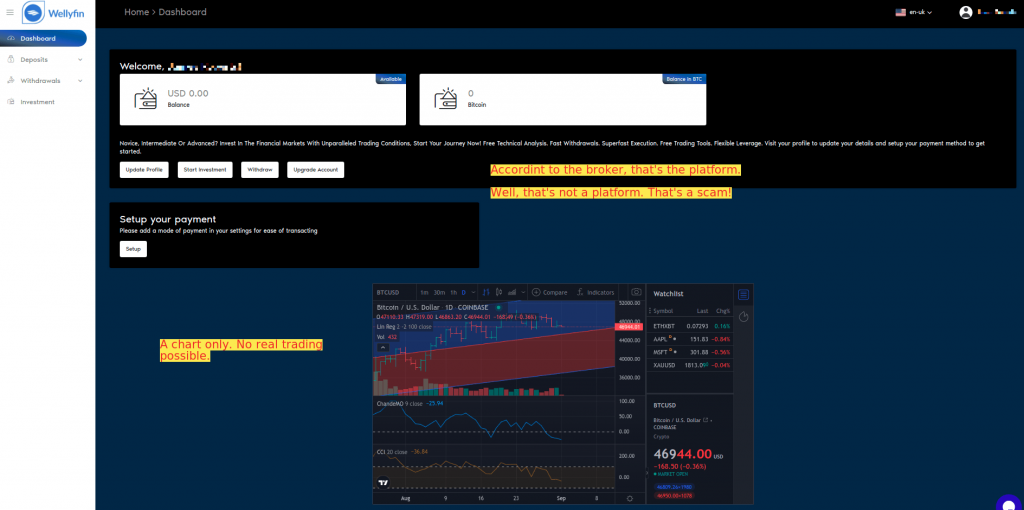
Task: Click Compare in the chart toolbar
Action: pos(549,293)
